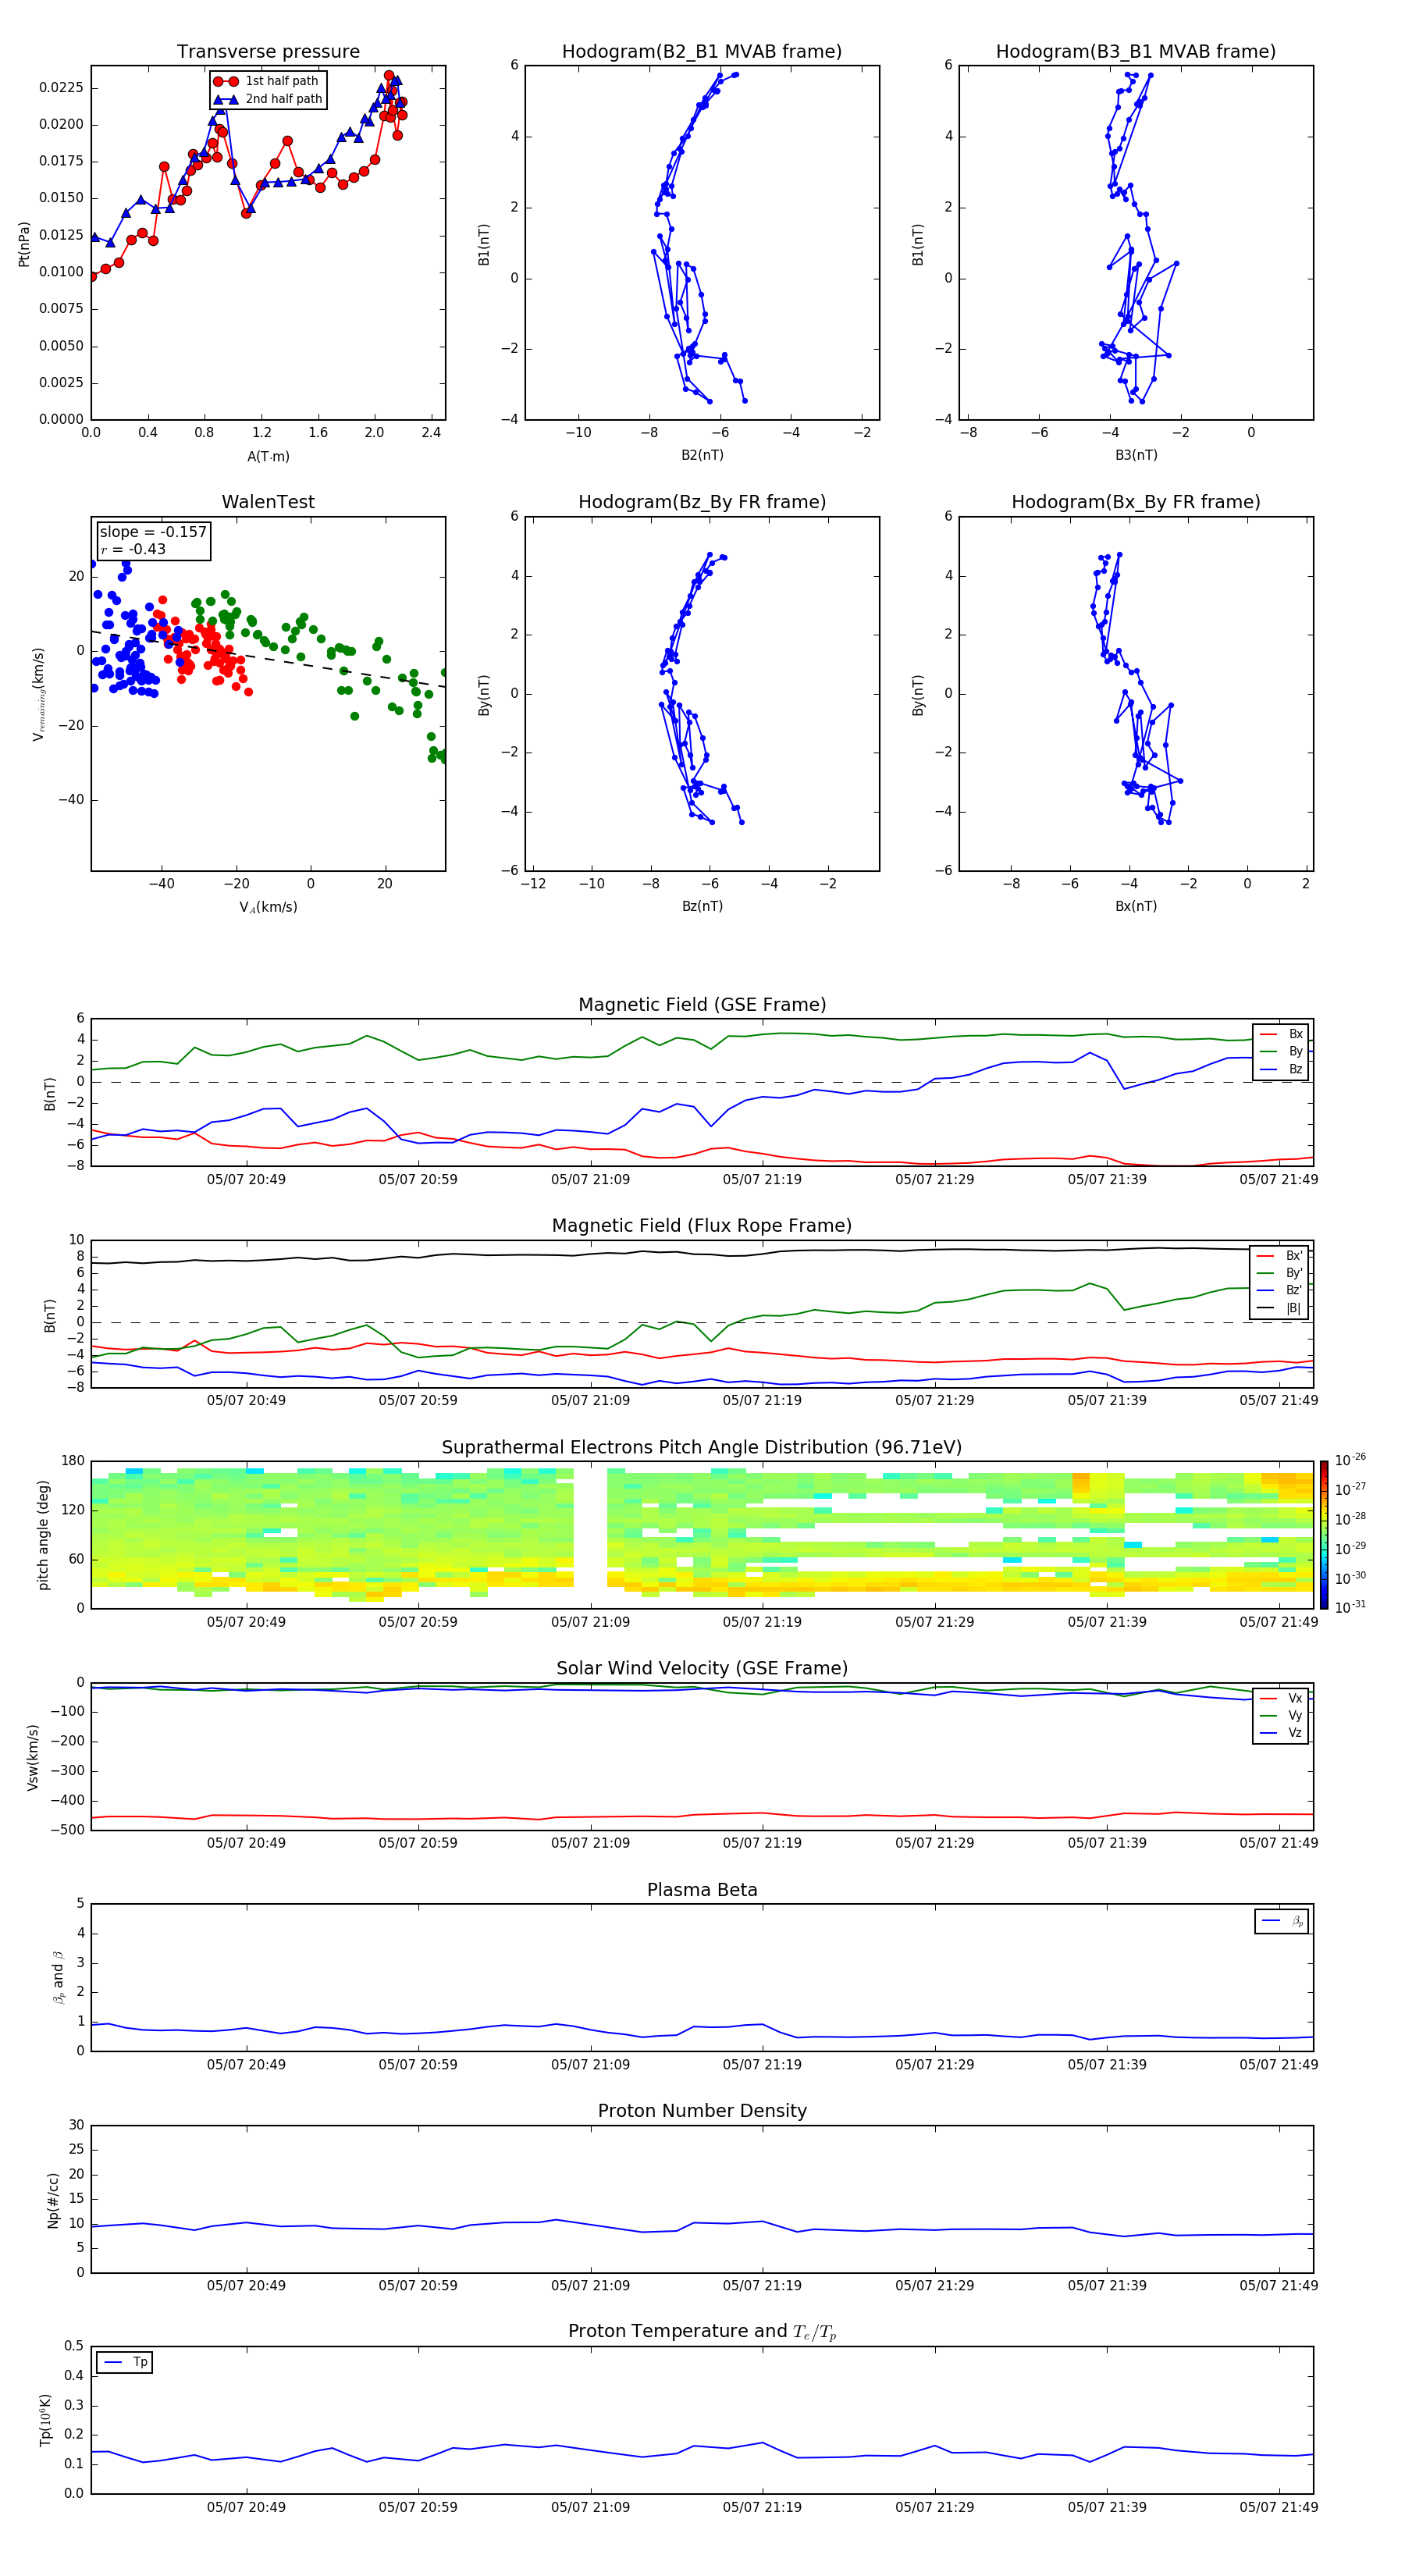Select 'Vy' in the velocity legend
This screenshot has height=2576, width=1405.
click(x=1282, y=1715)
